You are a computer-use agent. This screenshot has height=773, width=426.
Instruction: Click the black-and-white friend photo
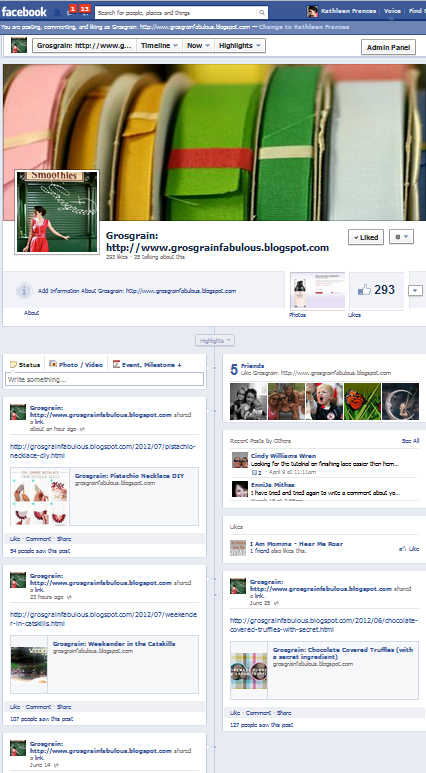(248, 401)
